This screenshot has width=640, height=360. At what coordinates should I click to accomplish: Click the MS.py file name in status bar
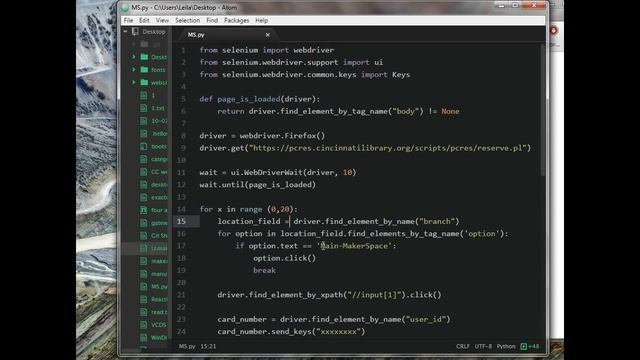click(187, 346)
